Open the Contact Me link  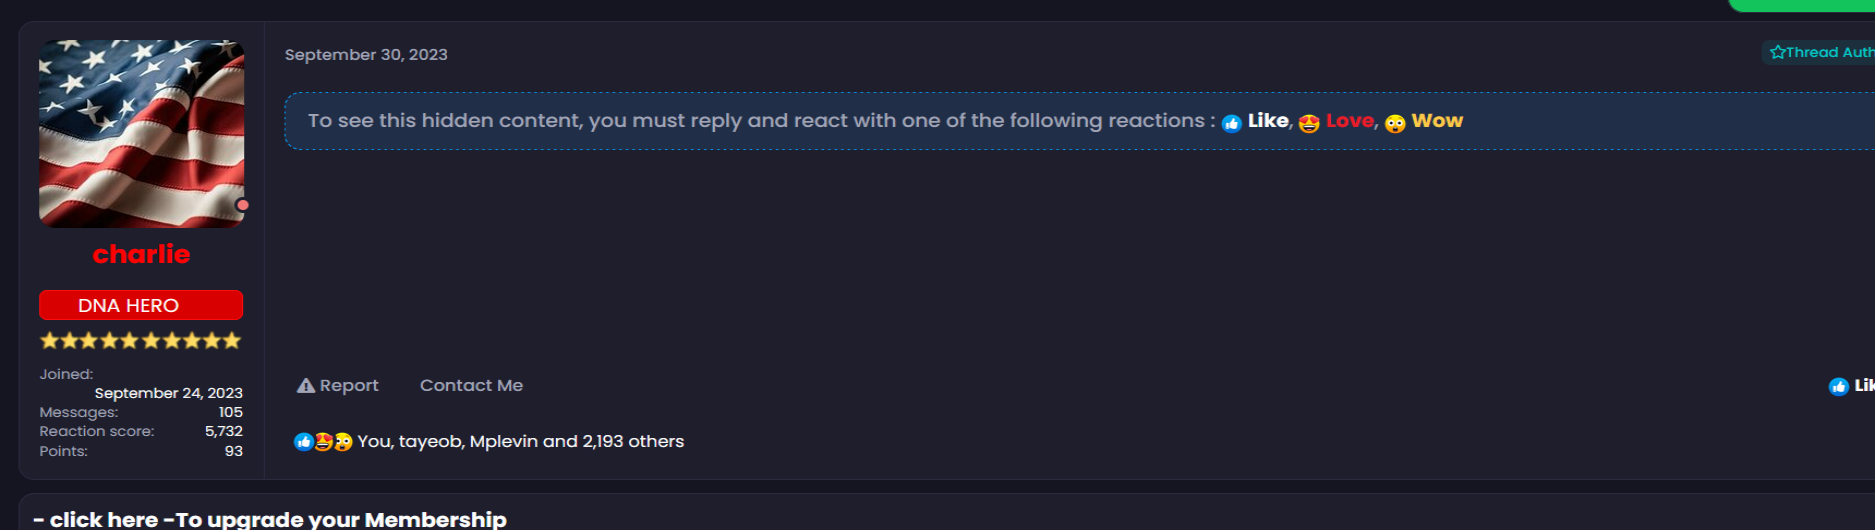click(x=471, y=386)
